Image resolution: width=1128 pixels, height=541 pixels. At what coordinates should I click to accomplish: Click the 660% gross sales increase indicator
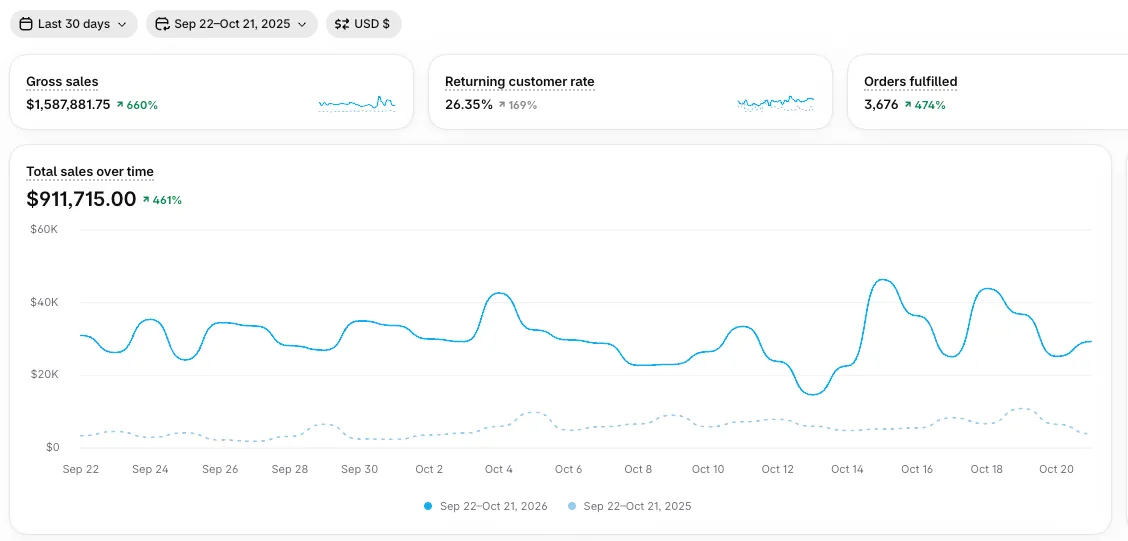[137, 105]
